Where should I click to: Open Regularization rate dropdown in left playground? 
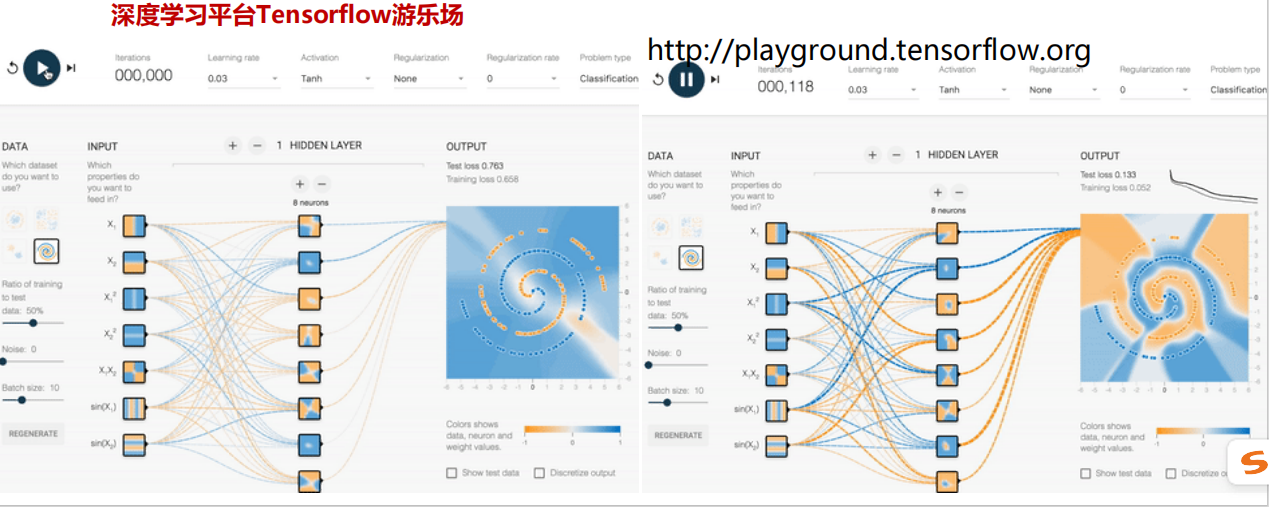[522, 78]
